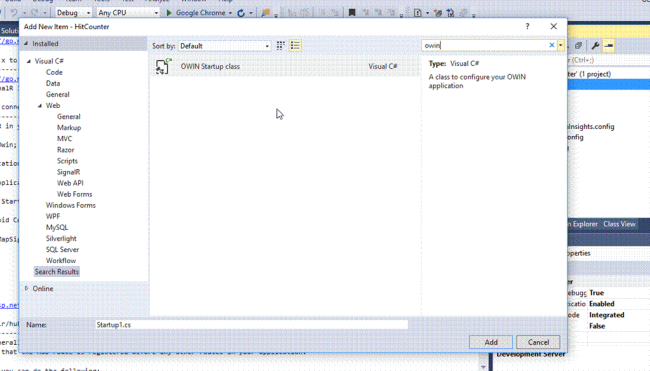Select the Silverlight category

tap(61, 238)
